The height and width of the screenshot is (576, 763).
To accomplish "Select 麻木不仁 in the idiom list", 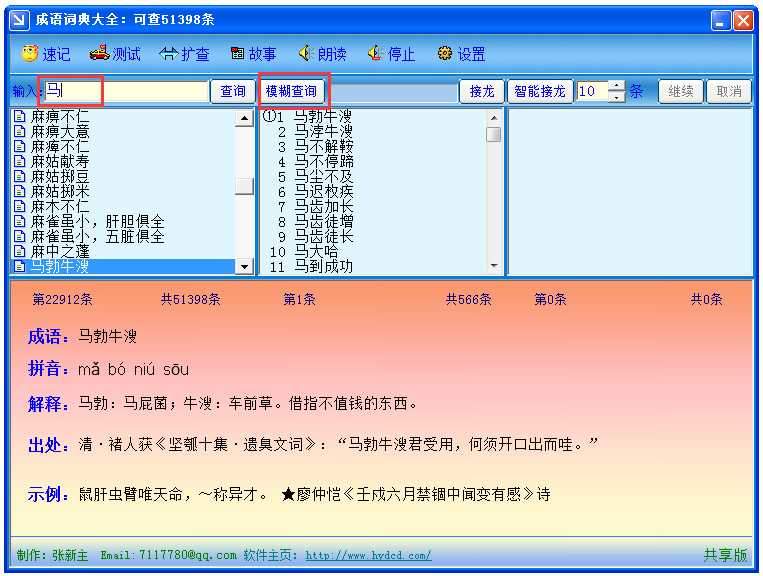I will coord(60,206).
